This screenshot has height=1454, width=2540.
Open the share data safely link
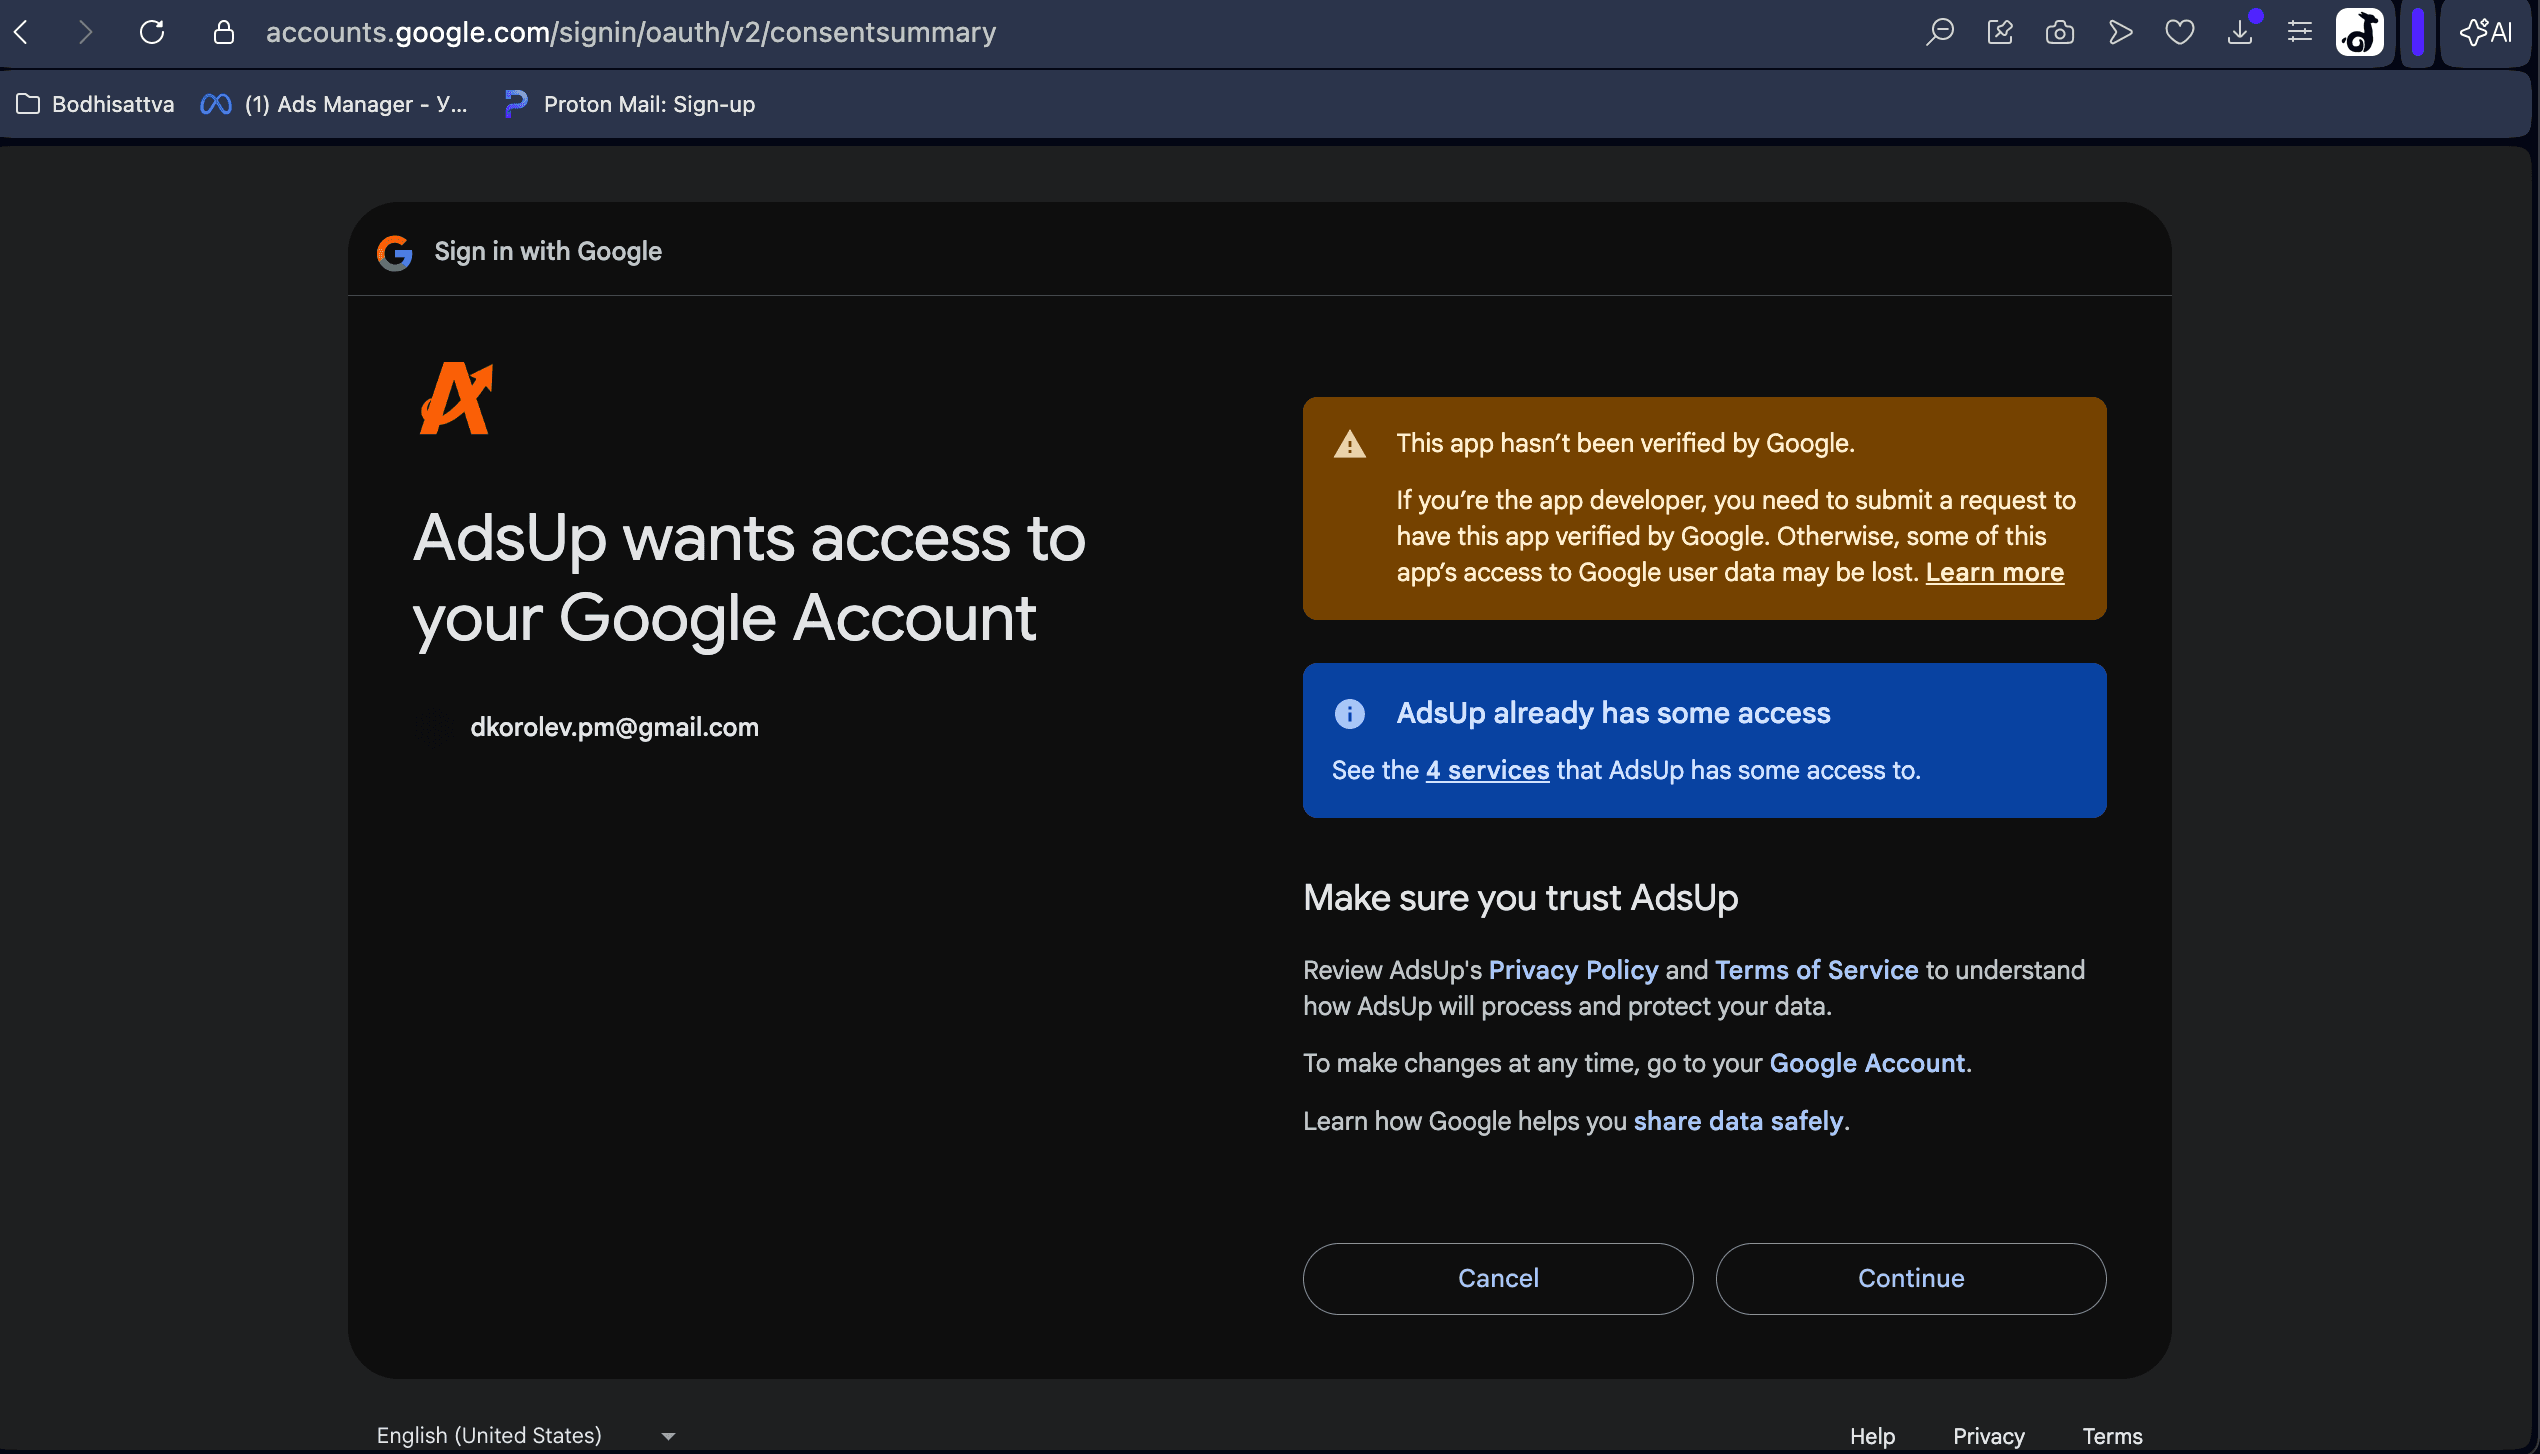[1738, 1121]
